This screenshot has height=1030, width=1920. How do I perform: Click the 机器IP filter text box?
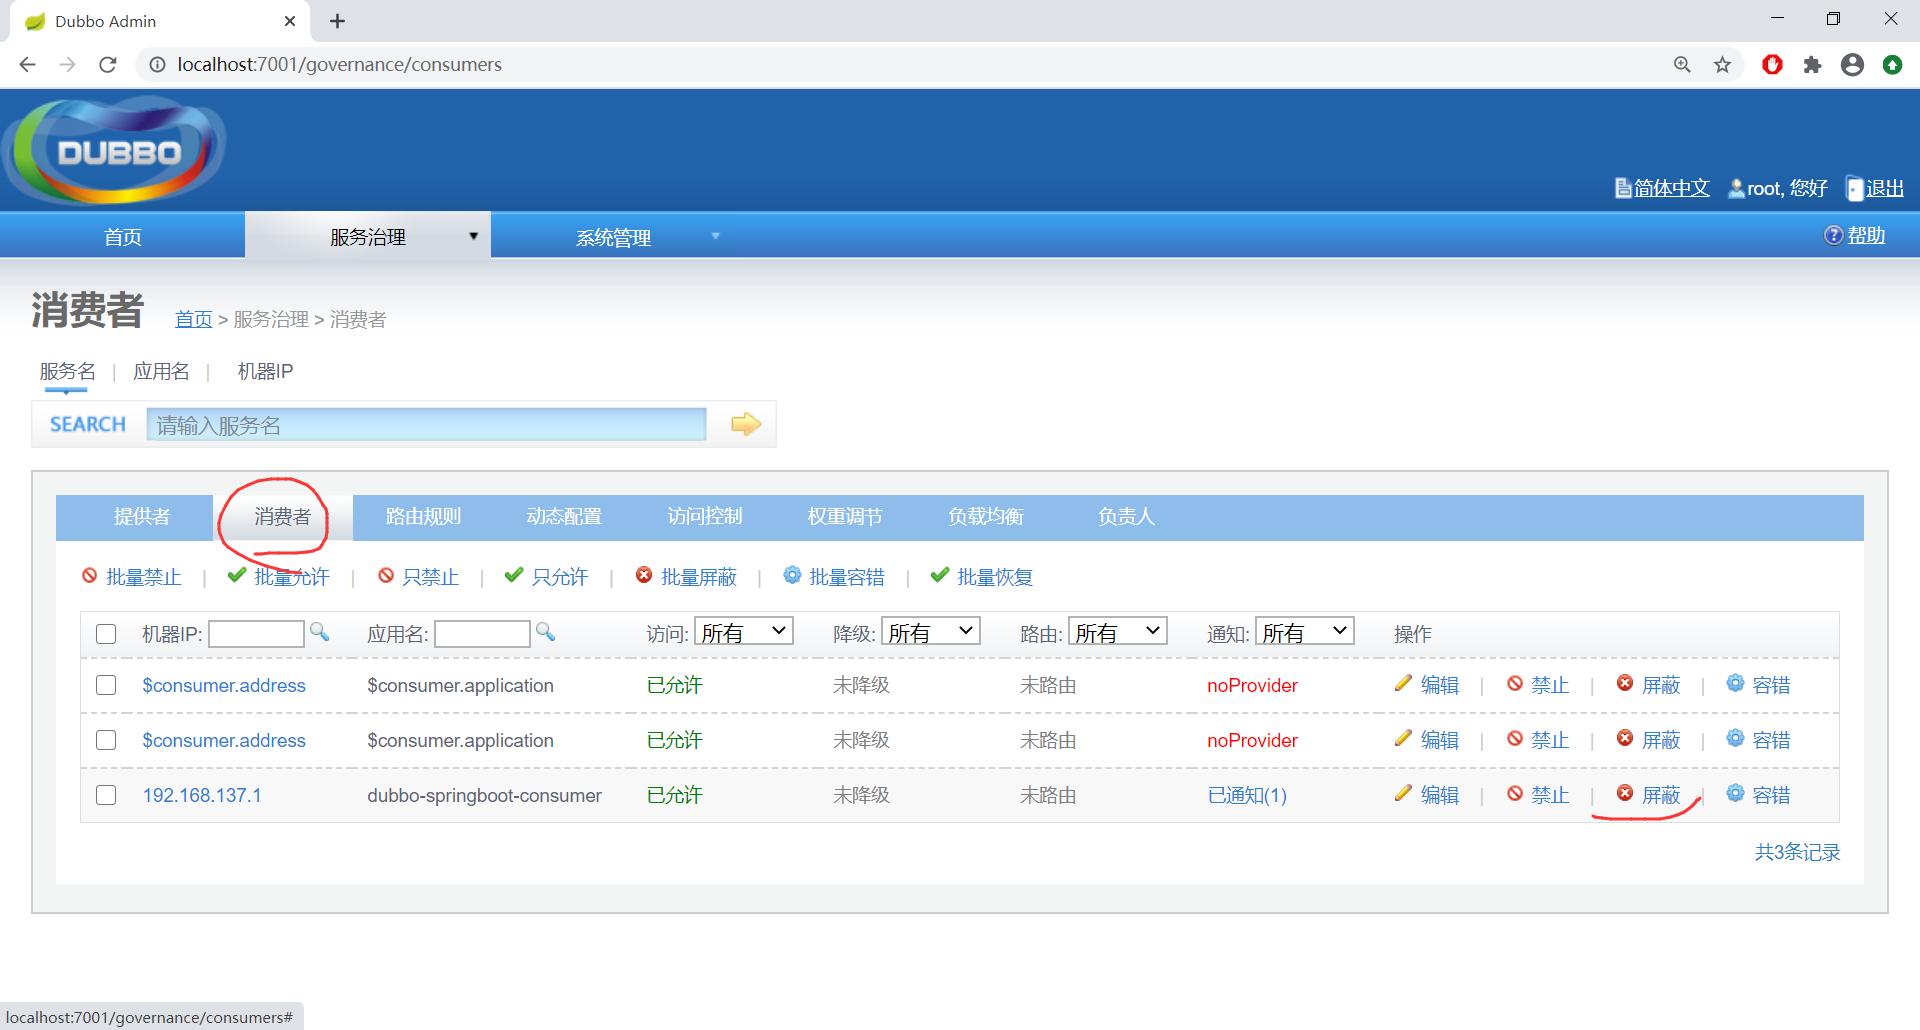(x=256, y=634)
